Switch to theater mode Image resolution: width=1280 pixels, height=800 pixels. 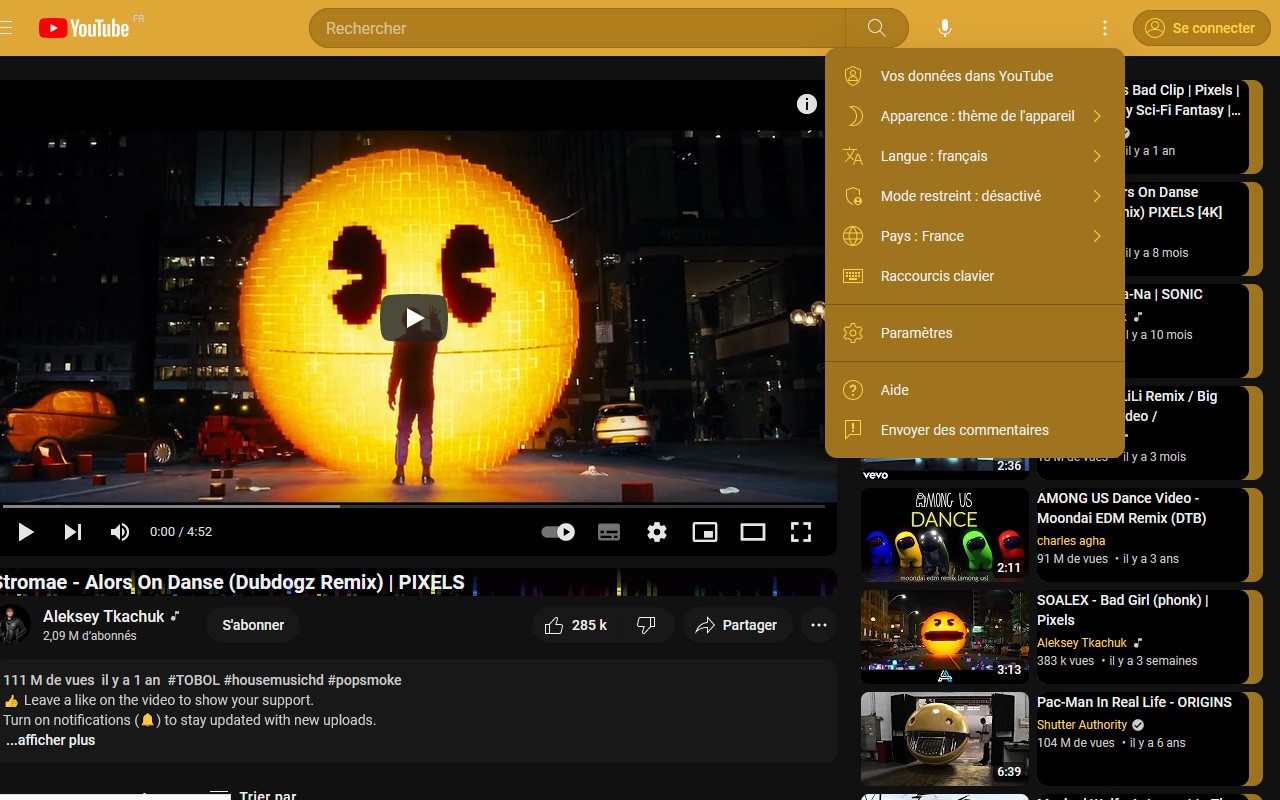753,532
